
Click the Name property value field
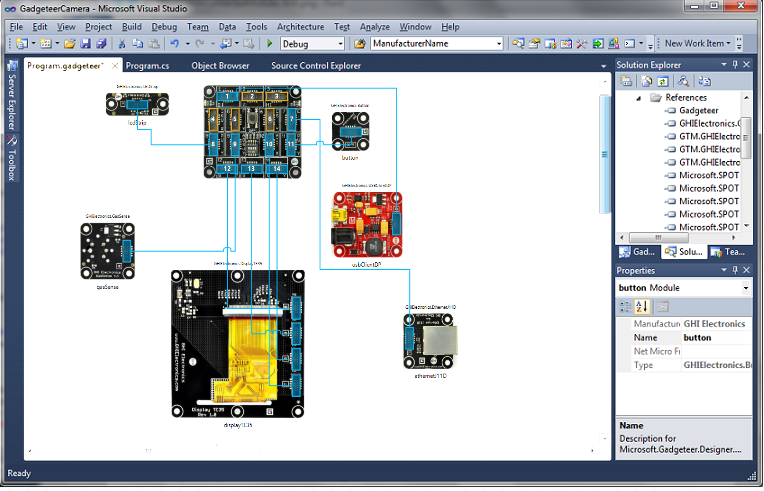716,338
